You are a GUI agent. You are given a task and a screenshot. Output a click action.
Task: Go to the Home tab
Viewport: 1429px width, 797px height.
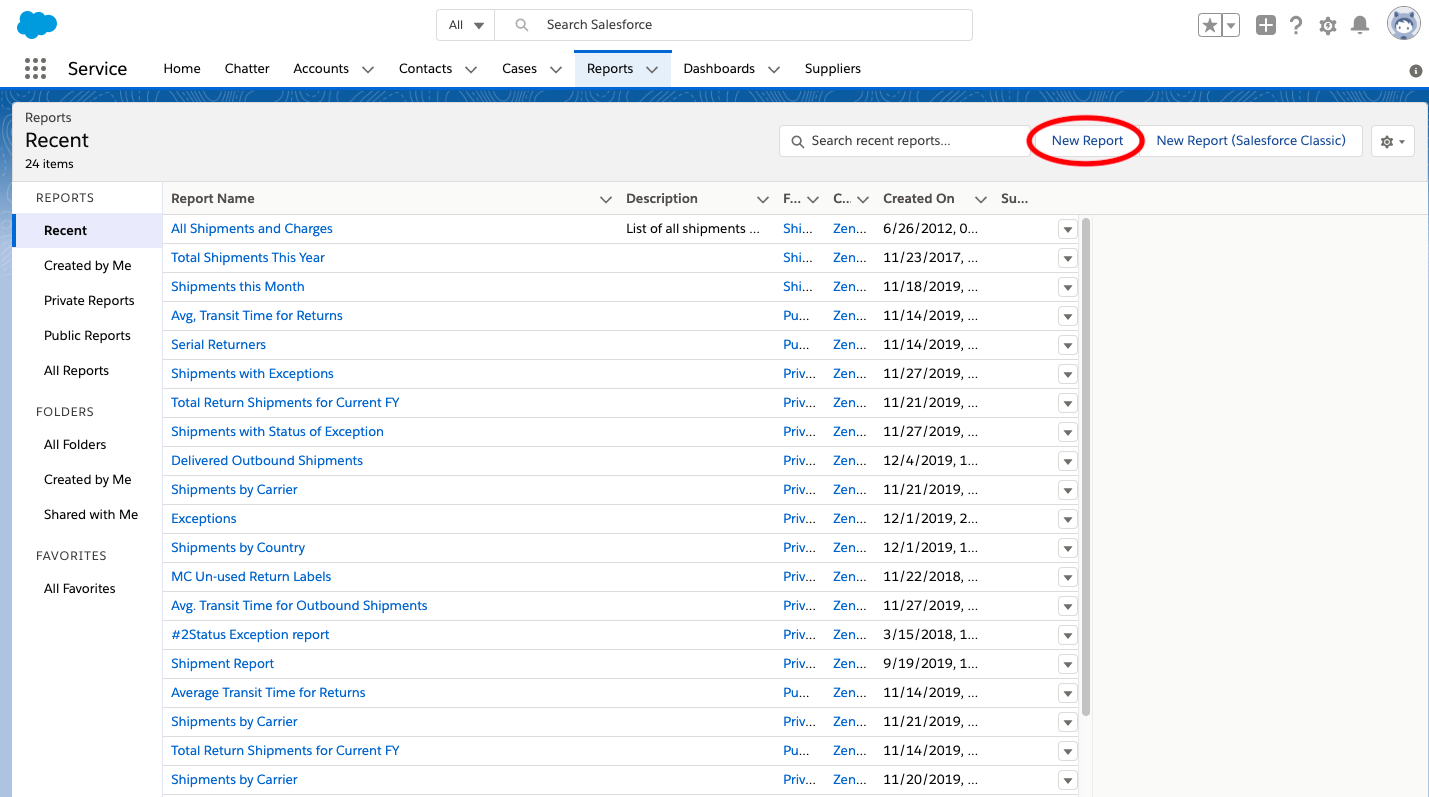pyautogui.click(x=182, y=69)
